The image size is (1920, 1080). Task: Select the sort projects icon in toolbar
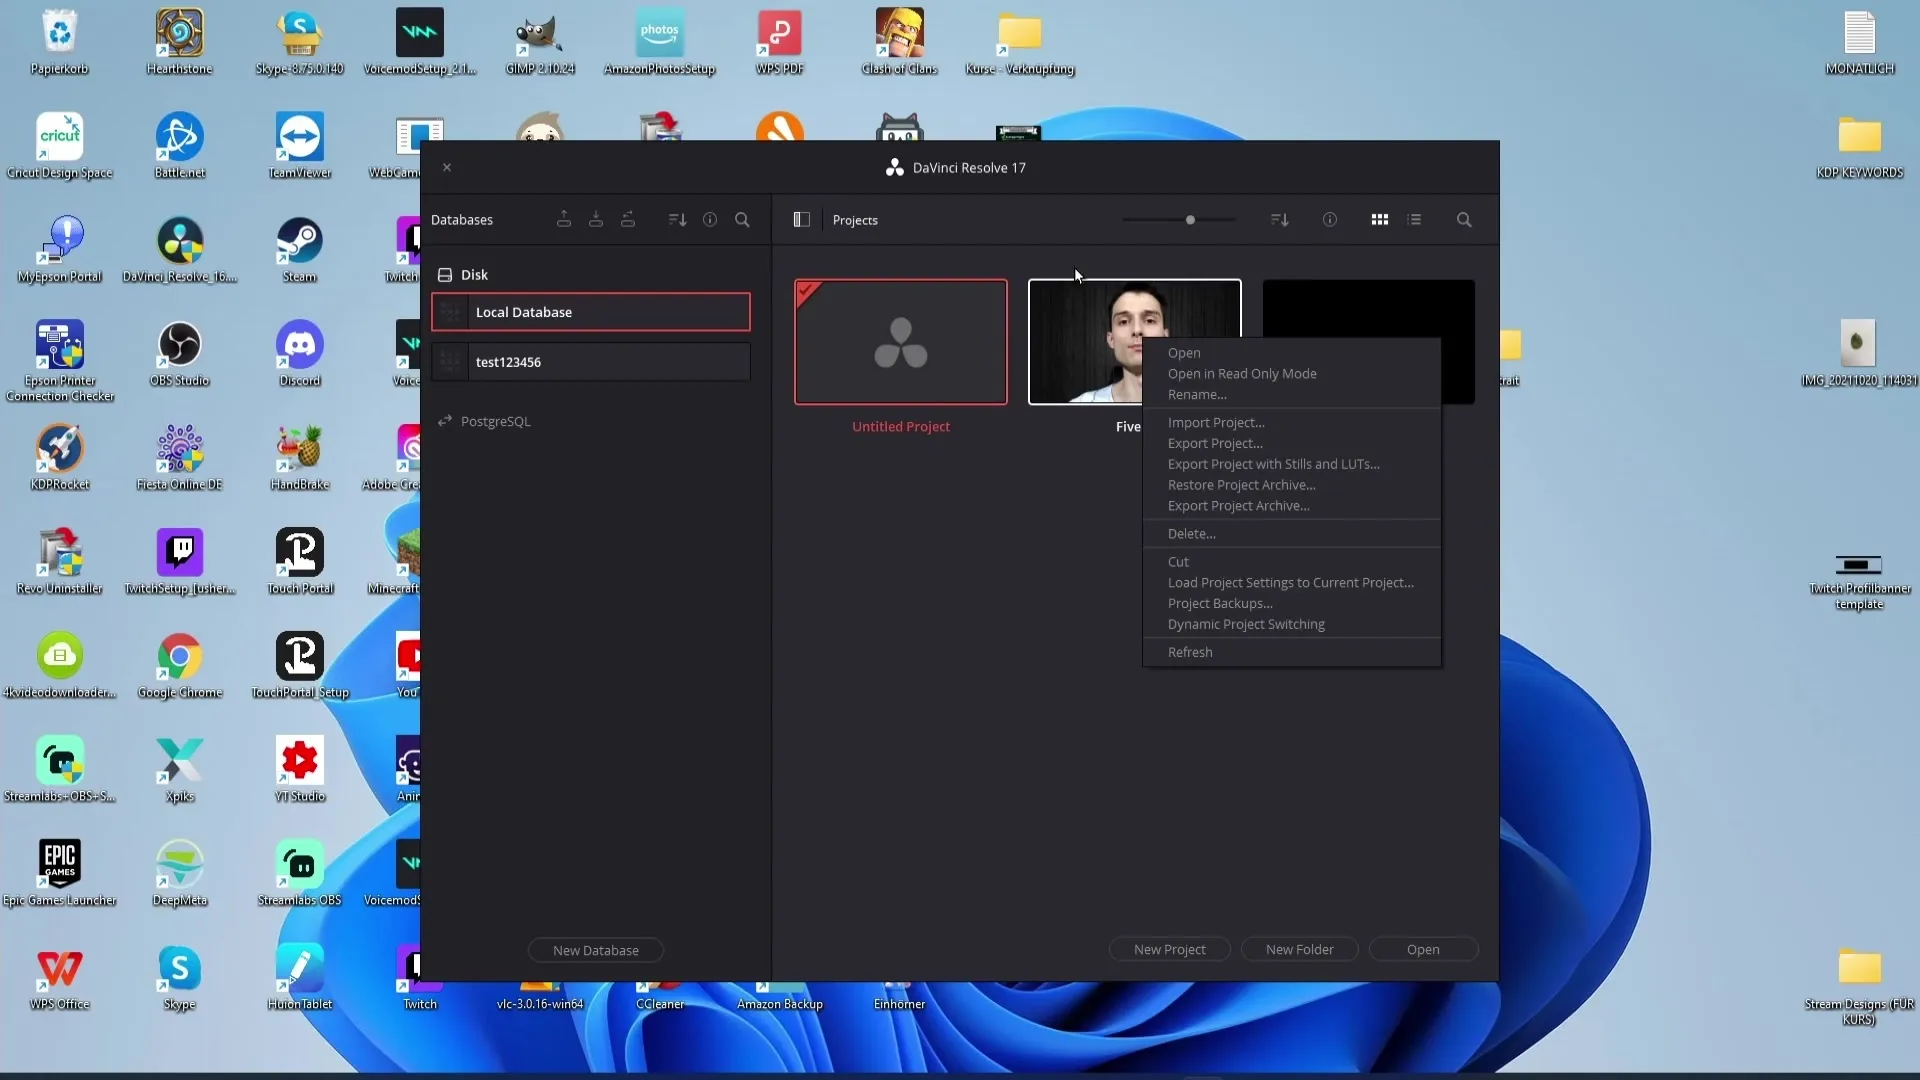1280,220
